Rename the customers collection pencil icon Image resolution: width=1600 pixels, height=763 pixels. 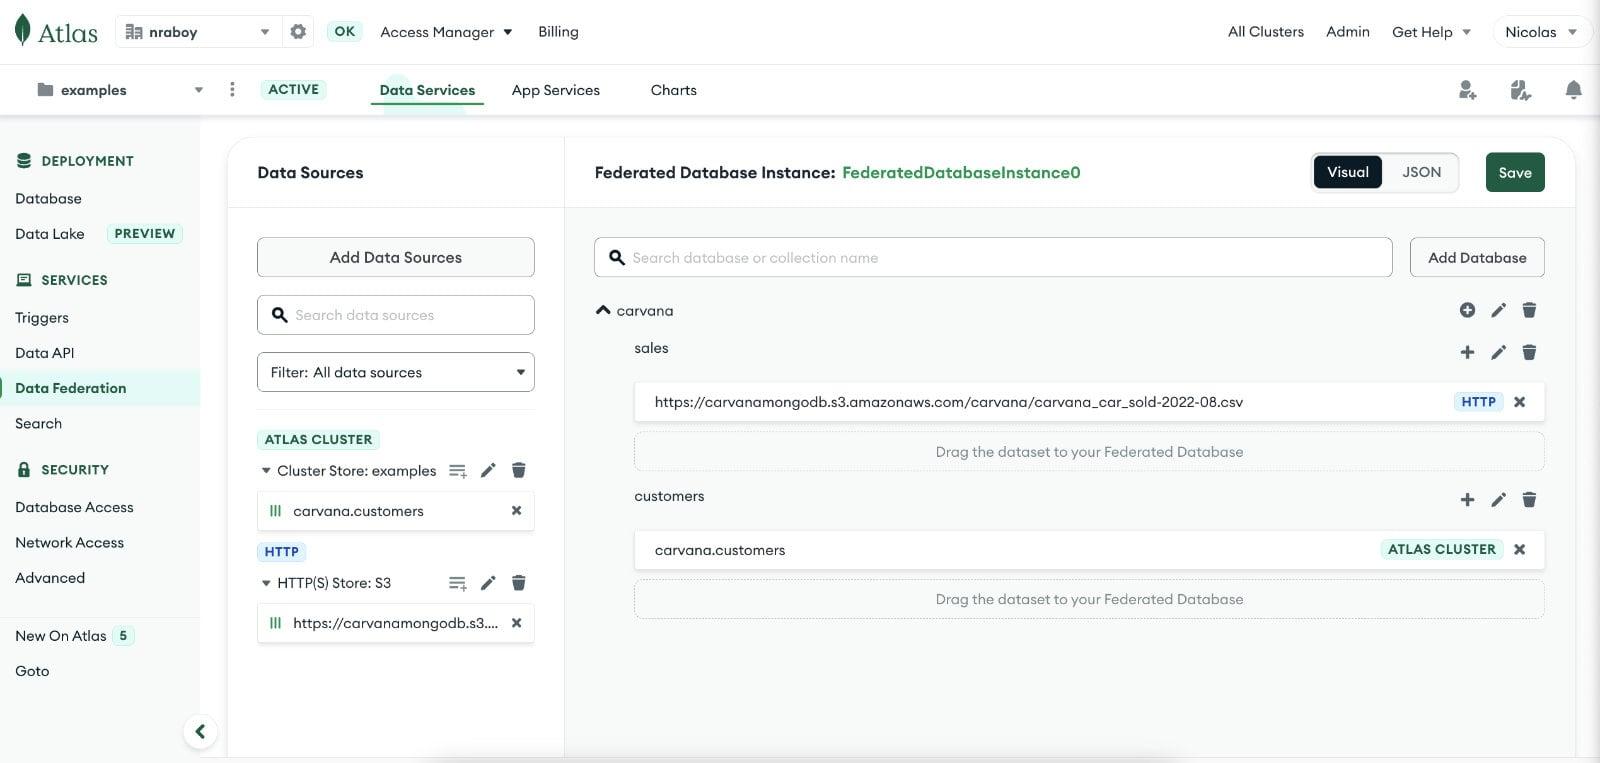1498,500
